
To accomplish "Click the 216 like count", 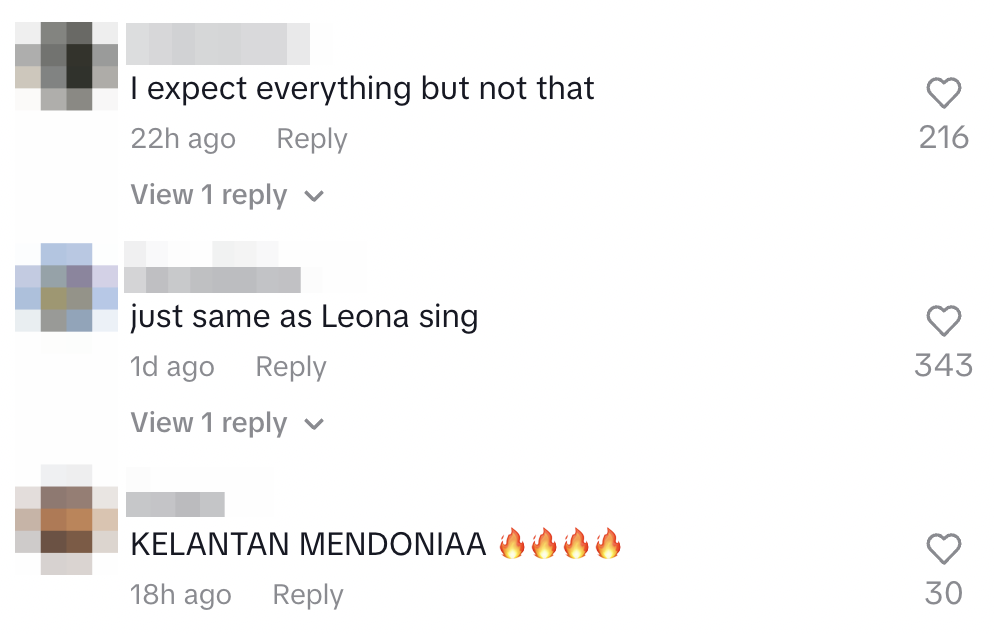I will 943,137.
